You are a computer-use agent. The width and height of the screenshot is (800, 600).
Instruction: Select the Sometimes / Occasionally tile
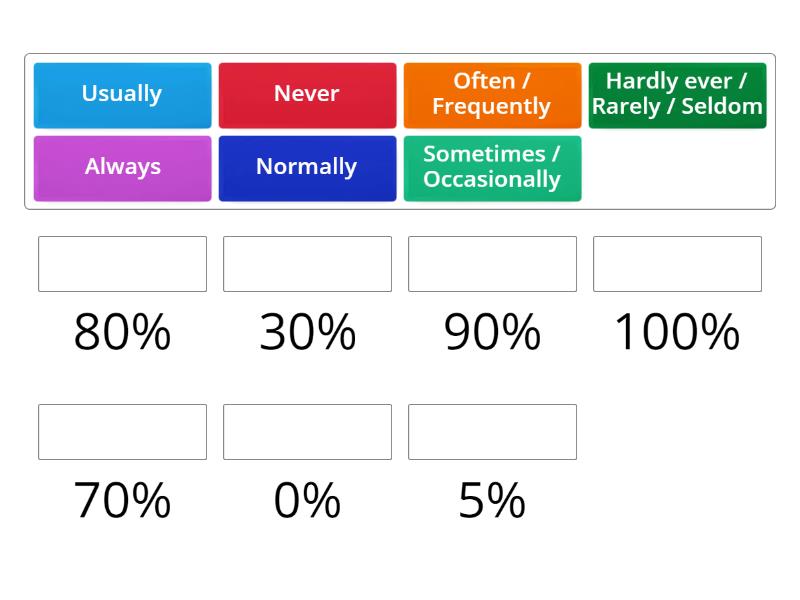492,167
